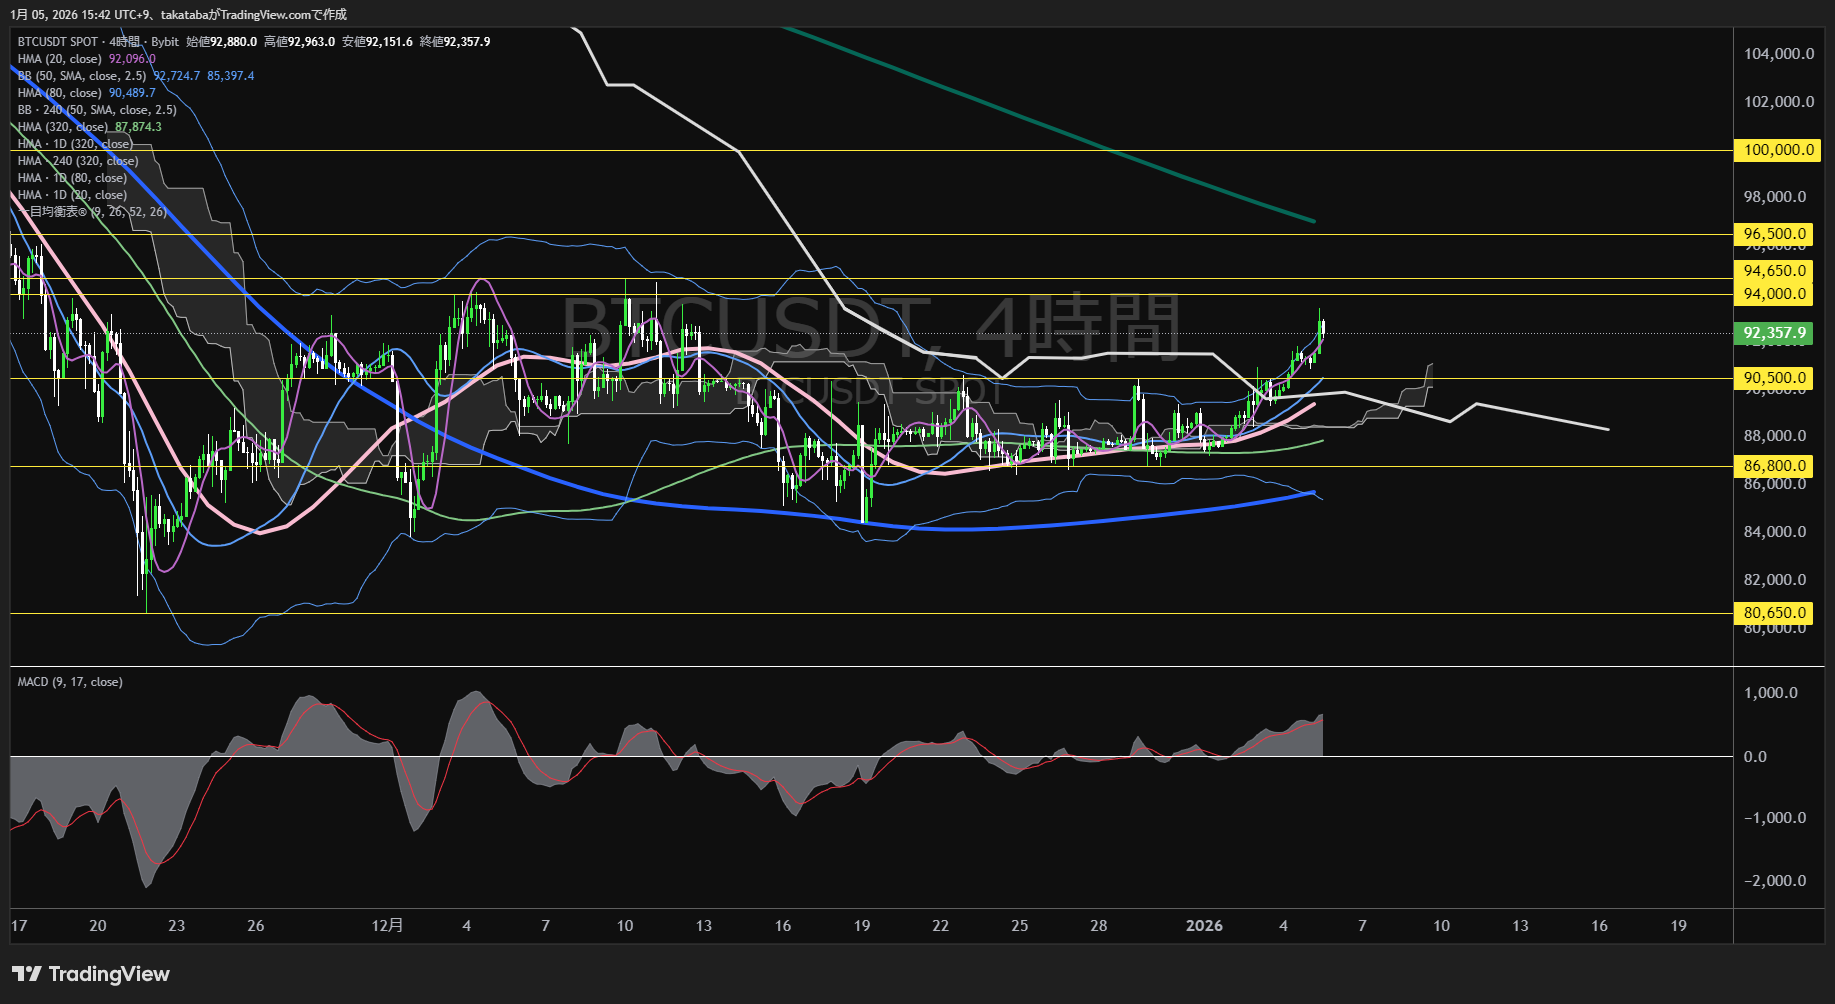Select the HMA · 1D (80, close) legend
This screenshot has height=1004, width=1835.
pos(72,178)
